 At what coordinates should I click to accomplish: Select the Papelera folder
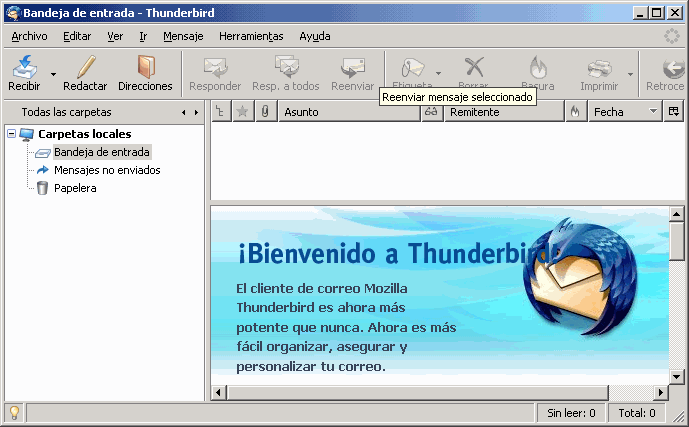click(x=75, y=188)
